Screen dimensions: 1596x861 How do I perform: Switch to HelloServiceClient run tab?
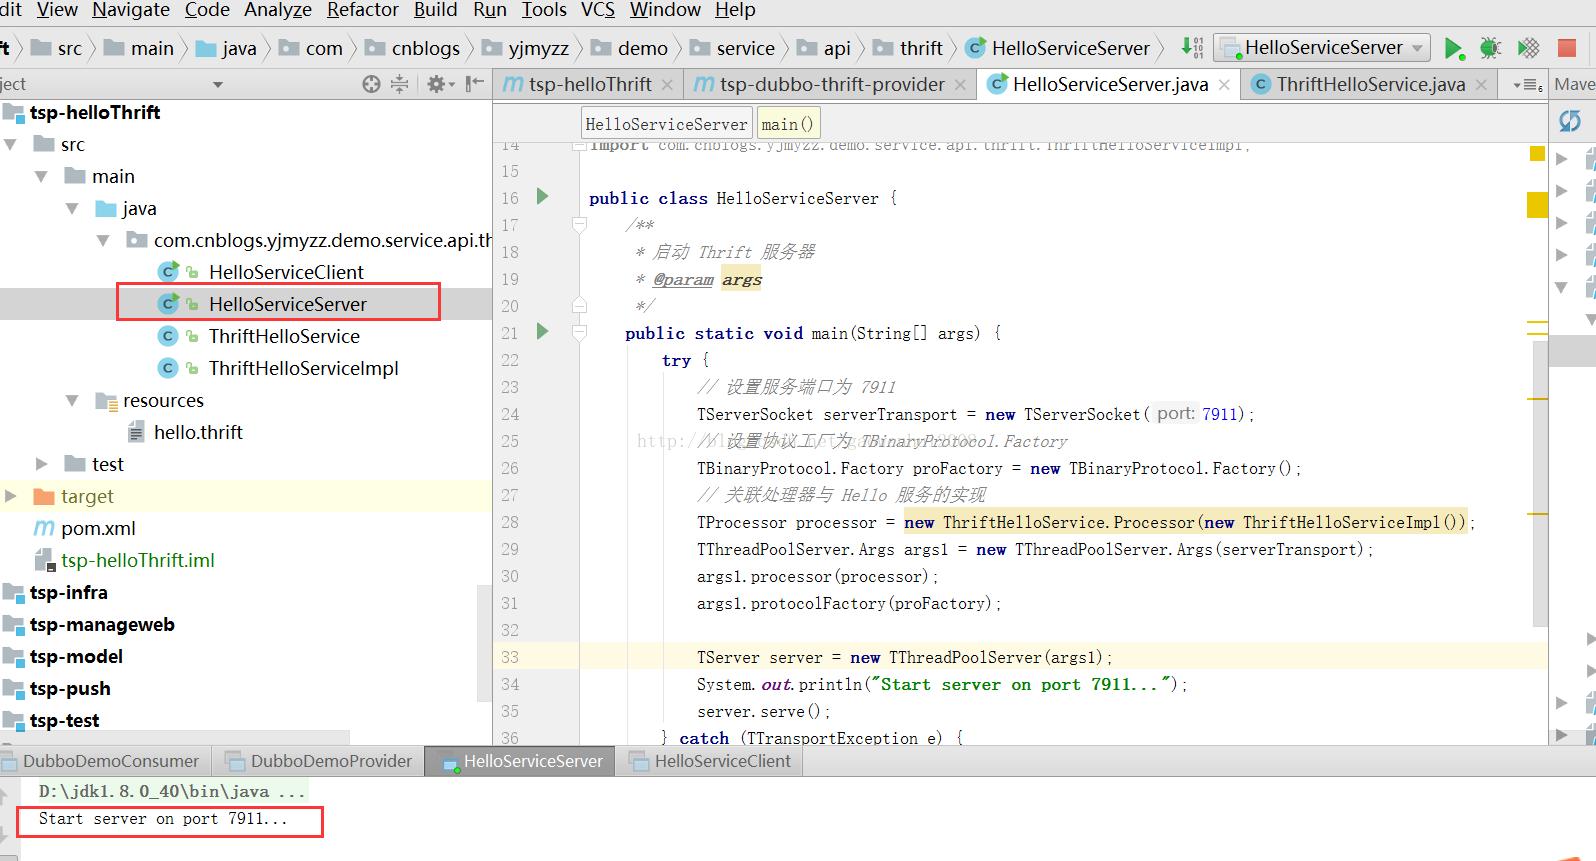coord(721,761)
